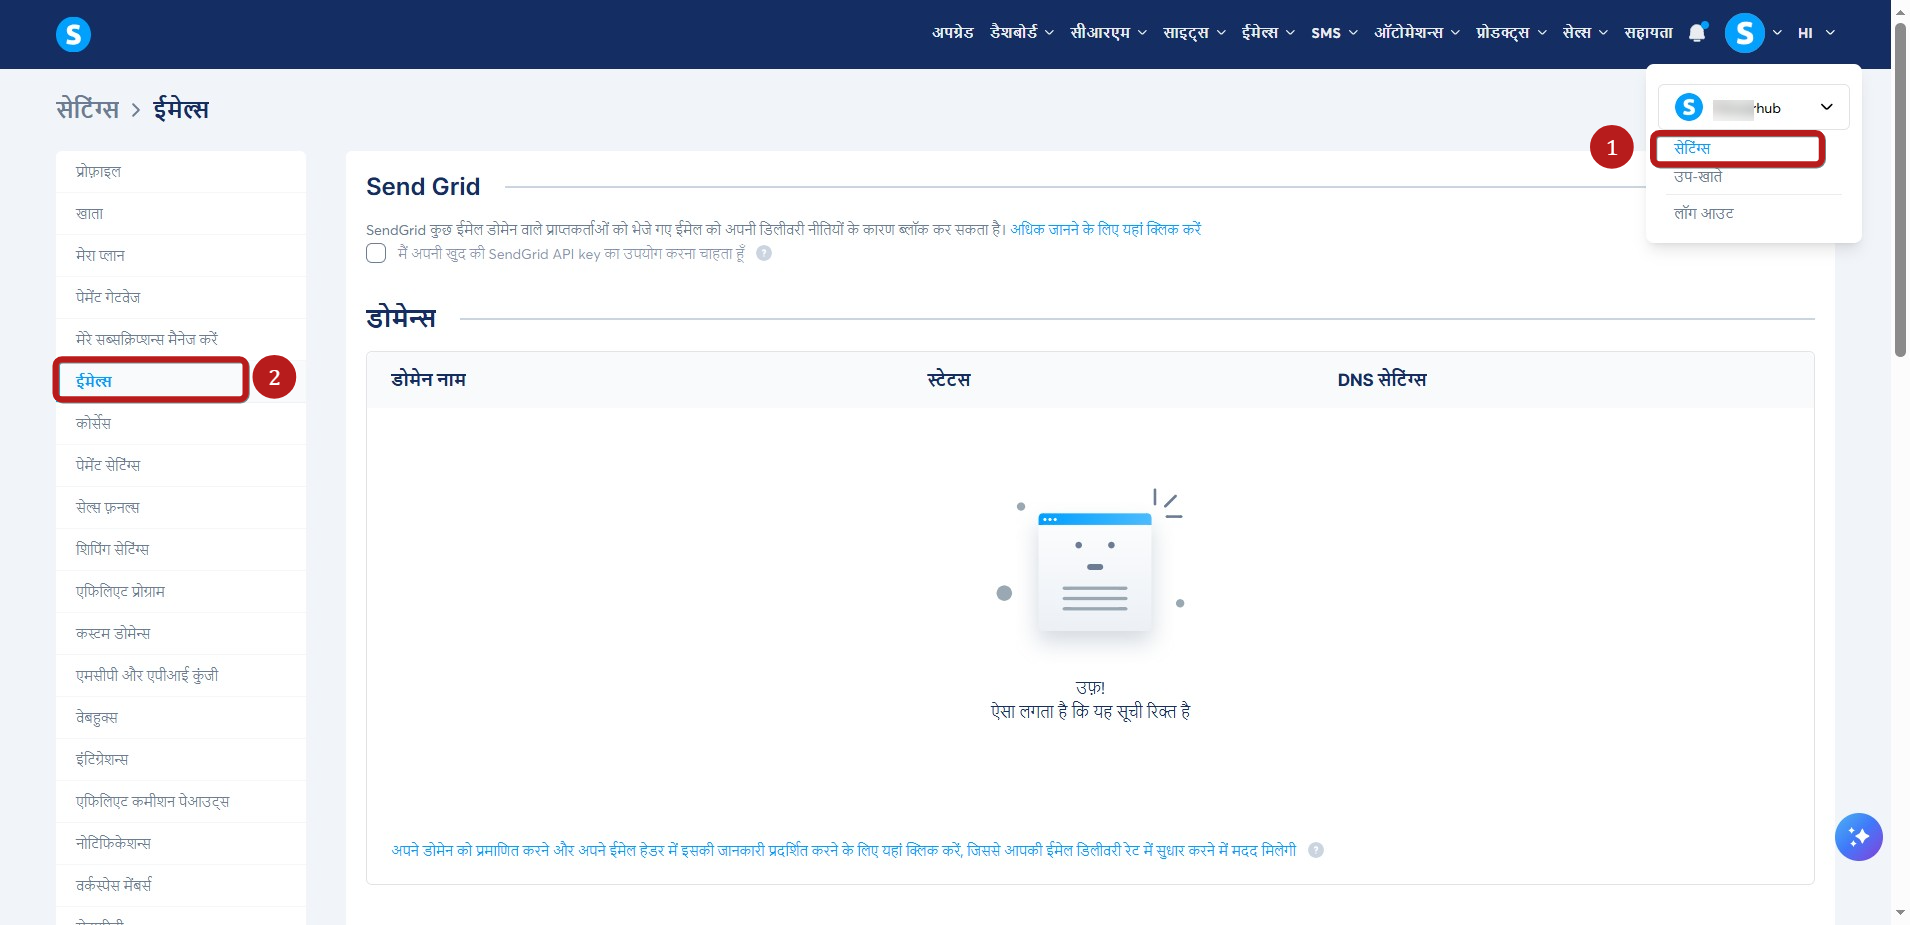The height and width of the screenshot is (925, 1910).
Task: Click the सेटिंग्स breadcrumb link
Action: click(x=87, y=109)
